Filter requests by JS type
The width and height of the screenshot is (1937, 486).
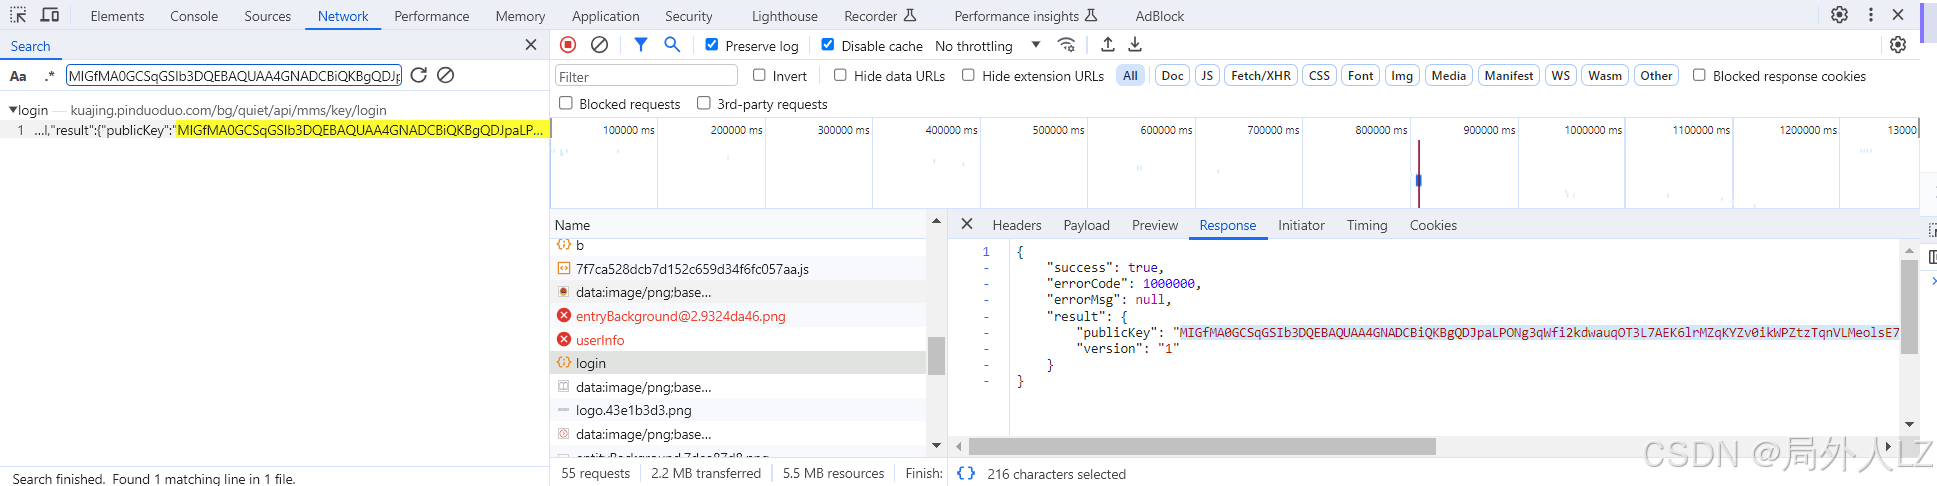(1207, 75)
